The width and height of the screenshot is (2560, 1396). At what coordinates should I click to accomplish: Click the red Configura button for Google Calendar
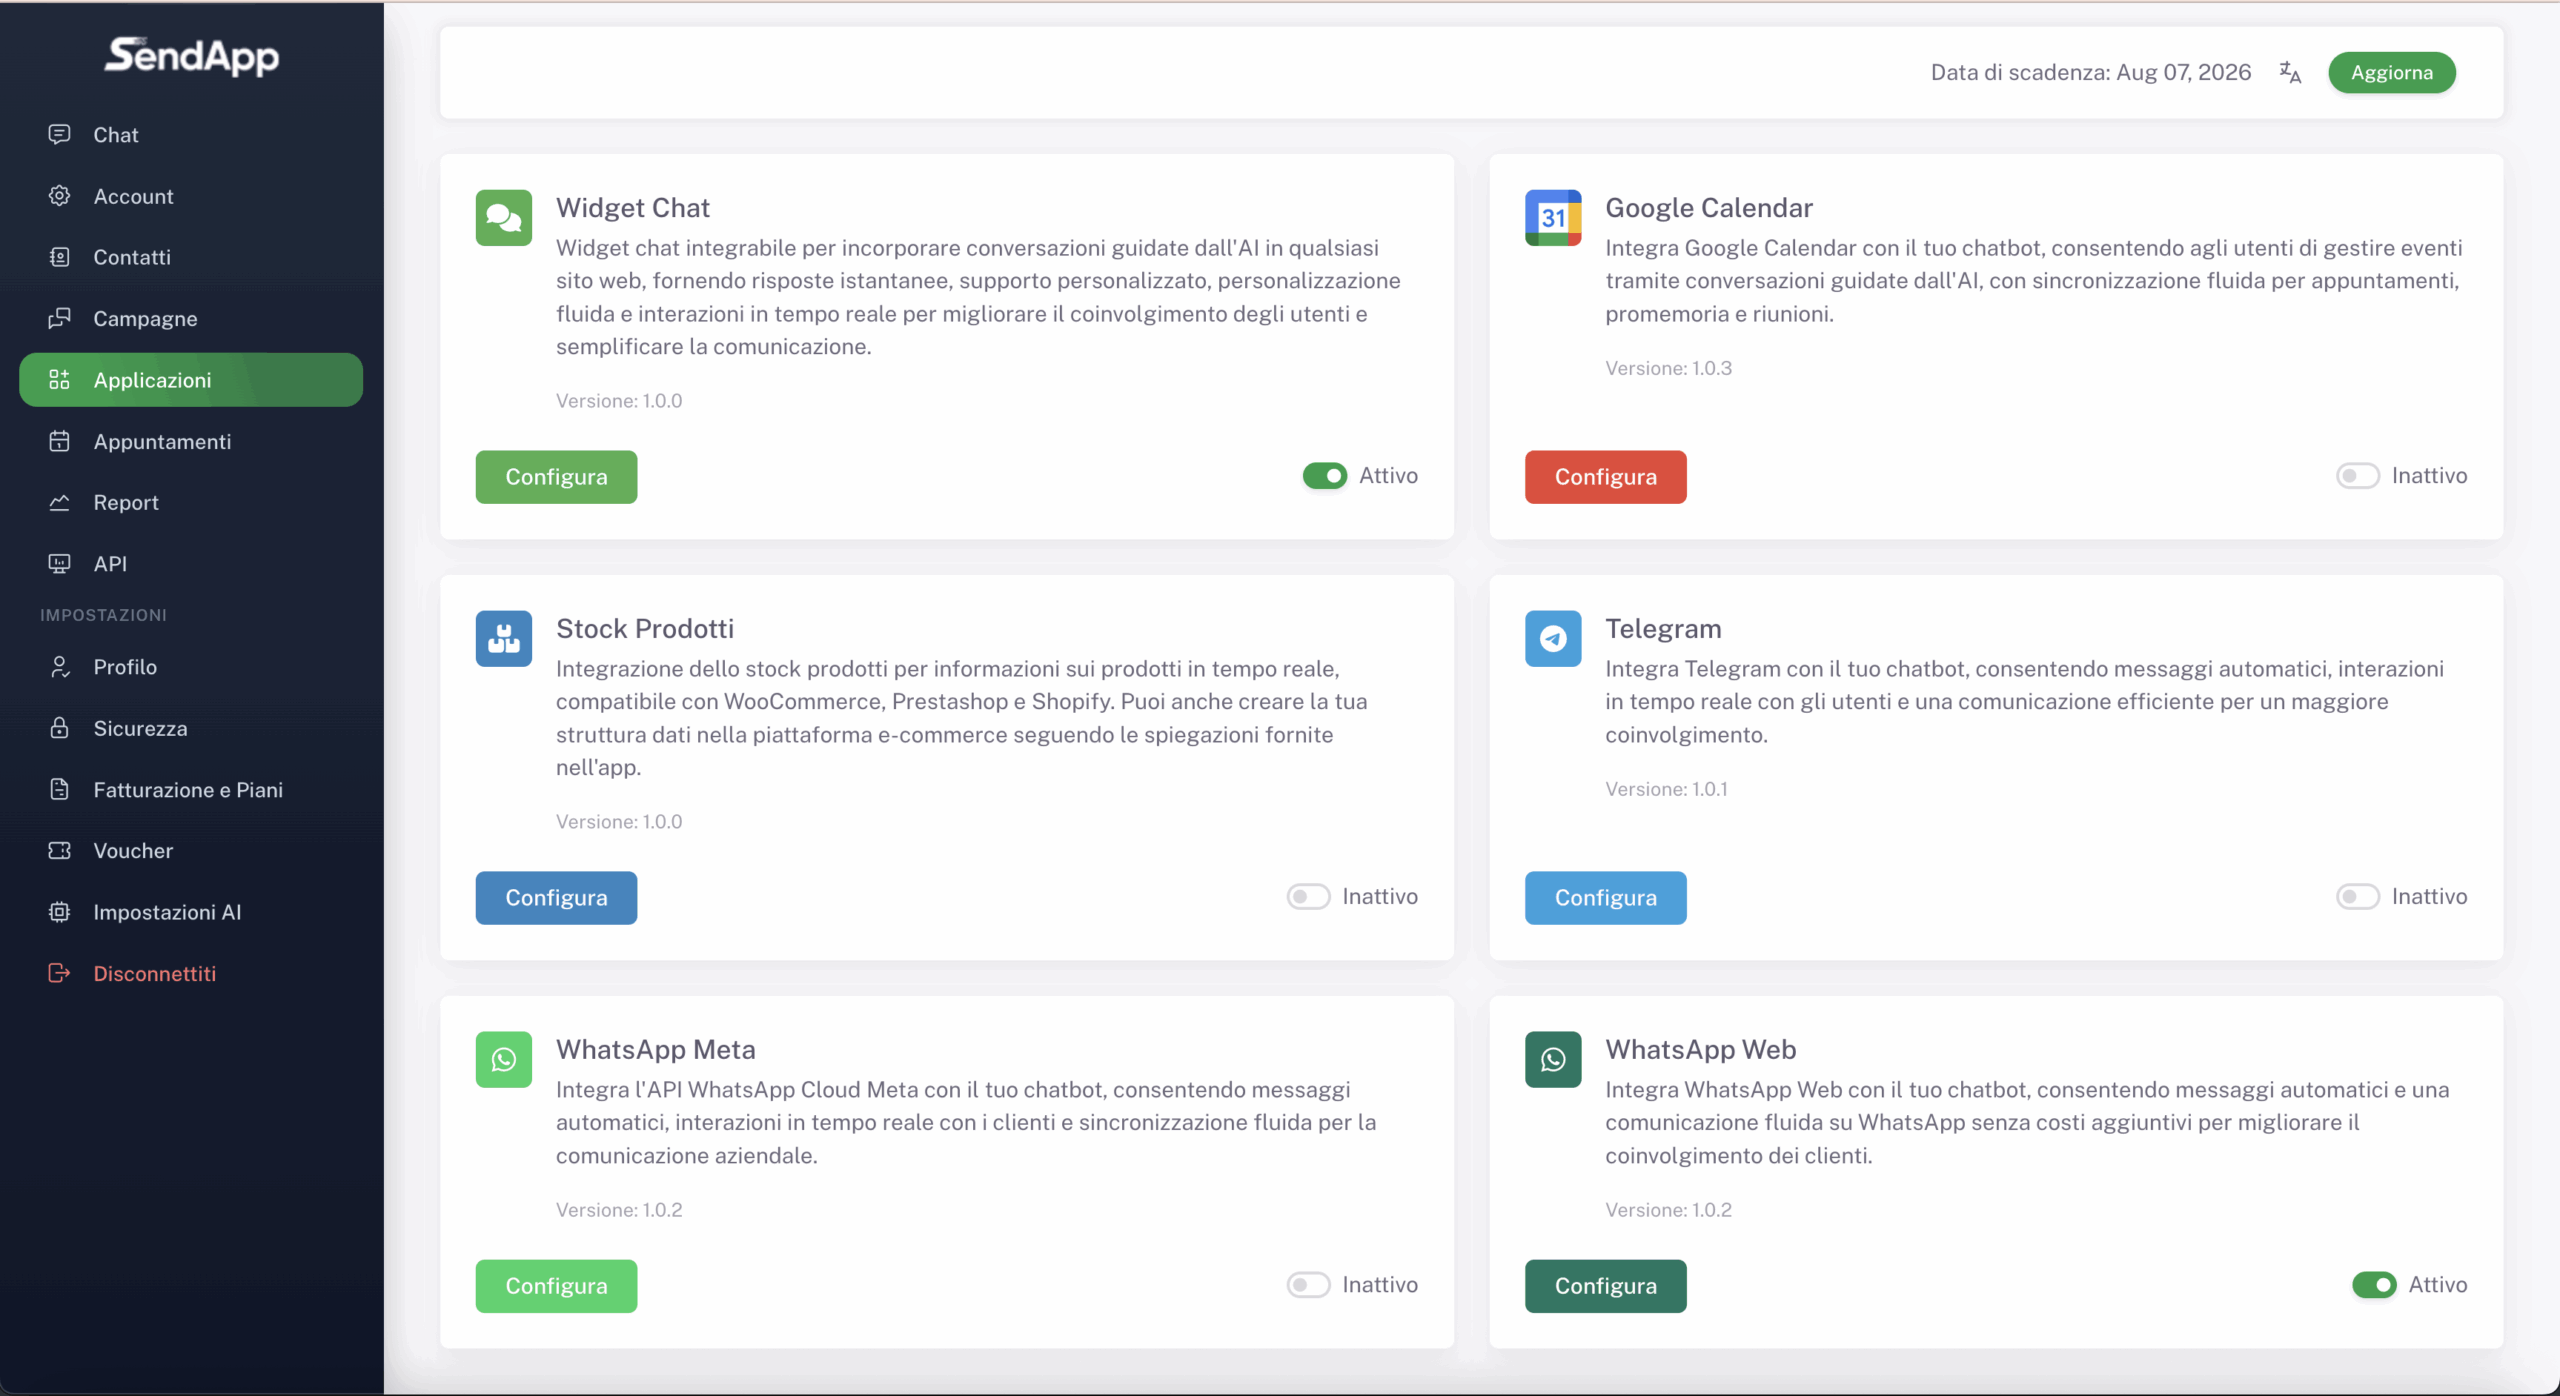[x=1605, y=477]
